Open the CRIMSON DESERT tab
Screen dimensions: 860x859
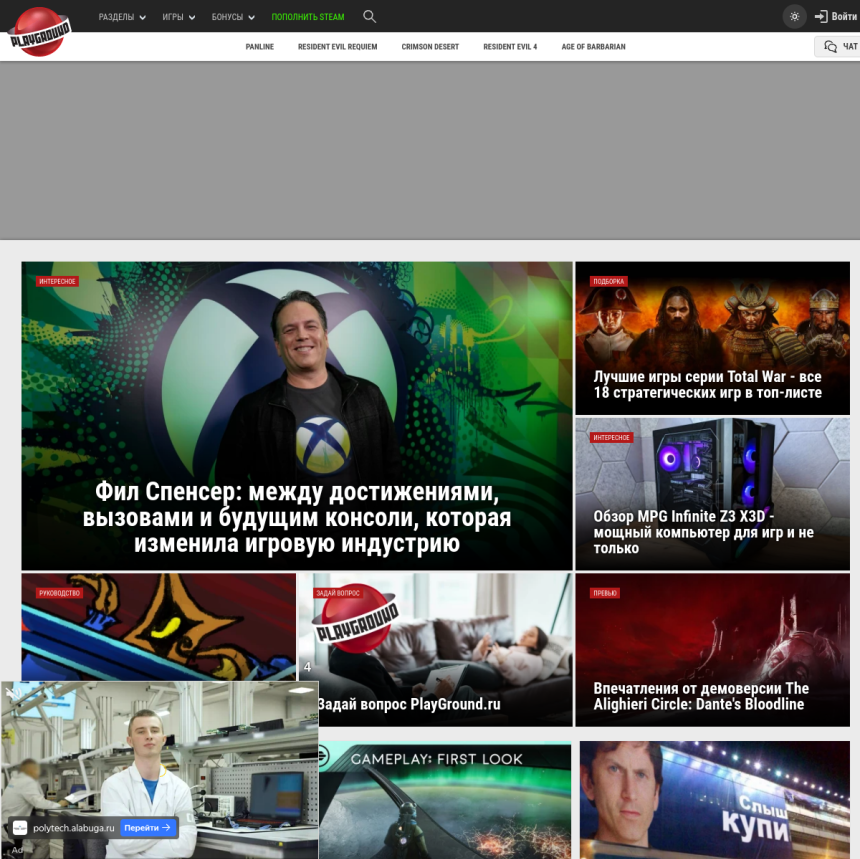coord(430,47)
